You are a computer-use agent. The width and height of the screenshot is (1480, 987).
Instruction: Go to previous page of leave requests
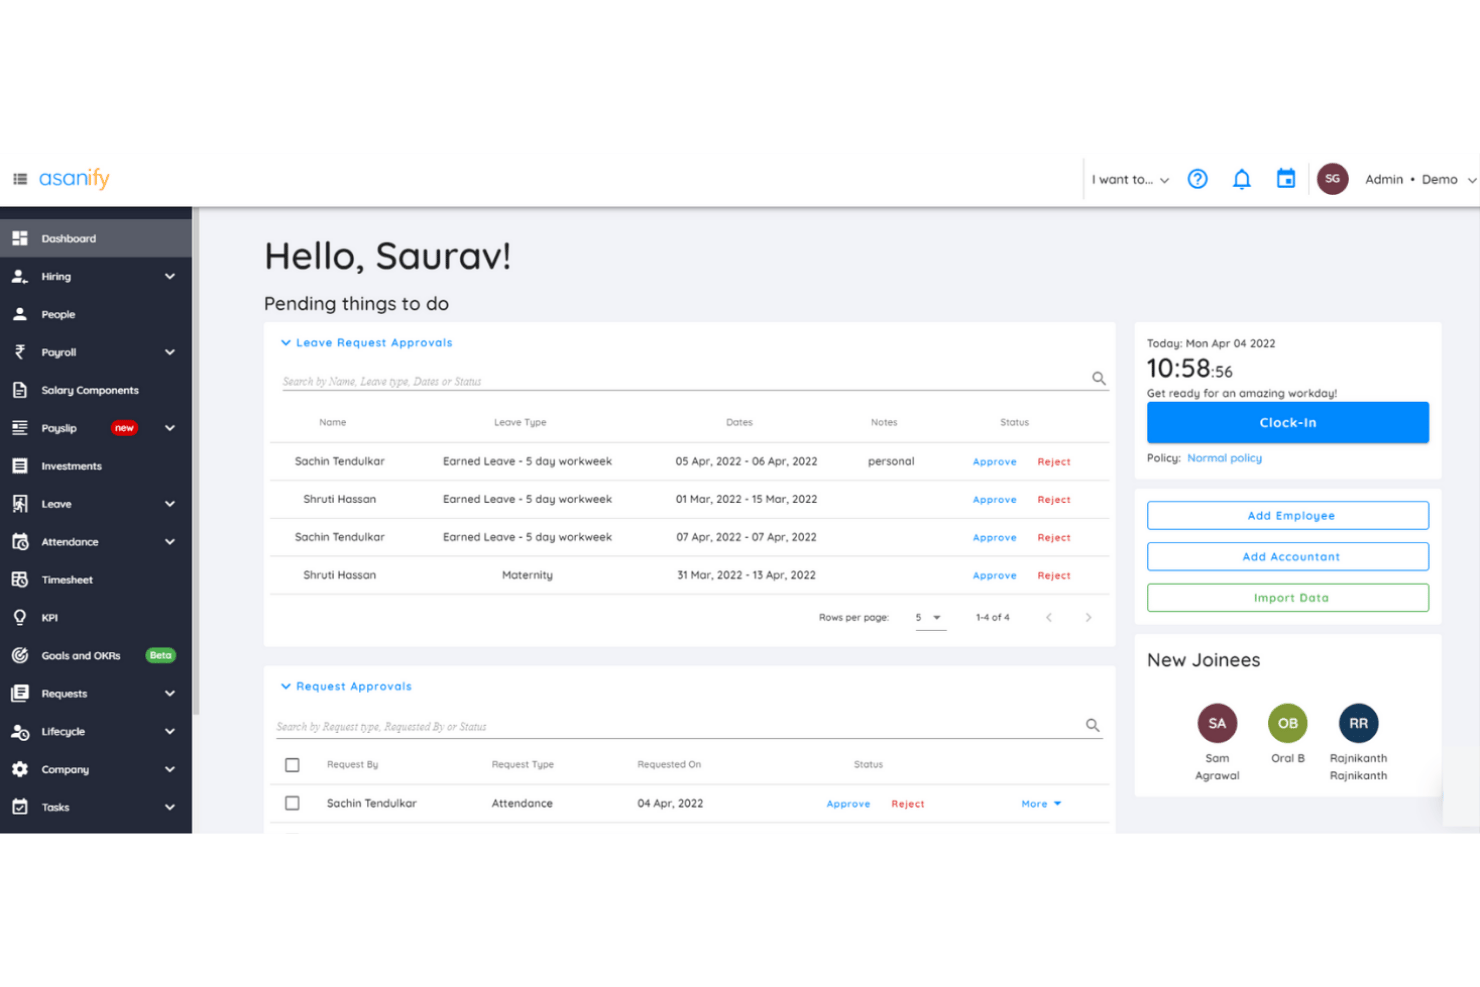point(1049,617)
